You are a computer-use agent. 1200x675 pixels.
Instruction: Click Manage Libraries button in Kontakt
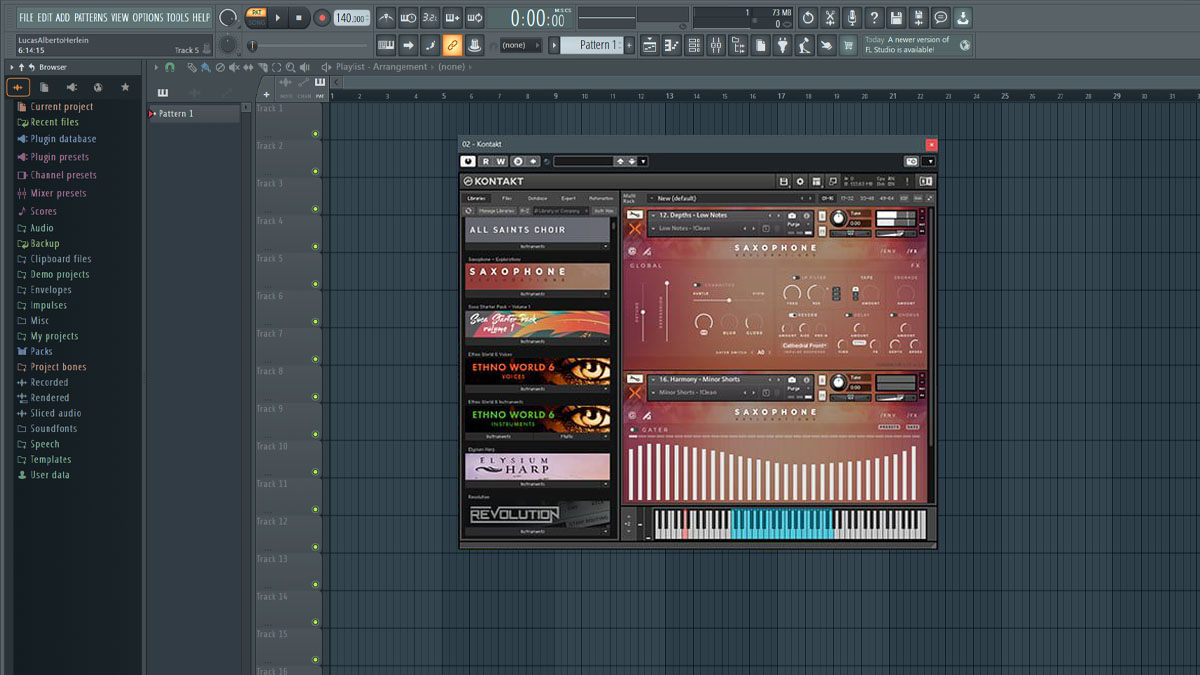tap(497, 211)
